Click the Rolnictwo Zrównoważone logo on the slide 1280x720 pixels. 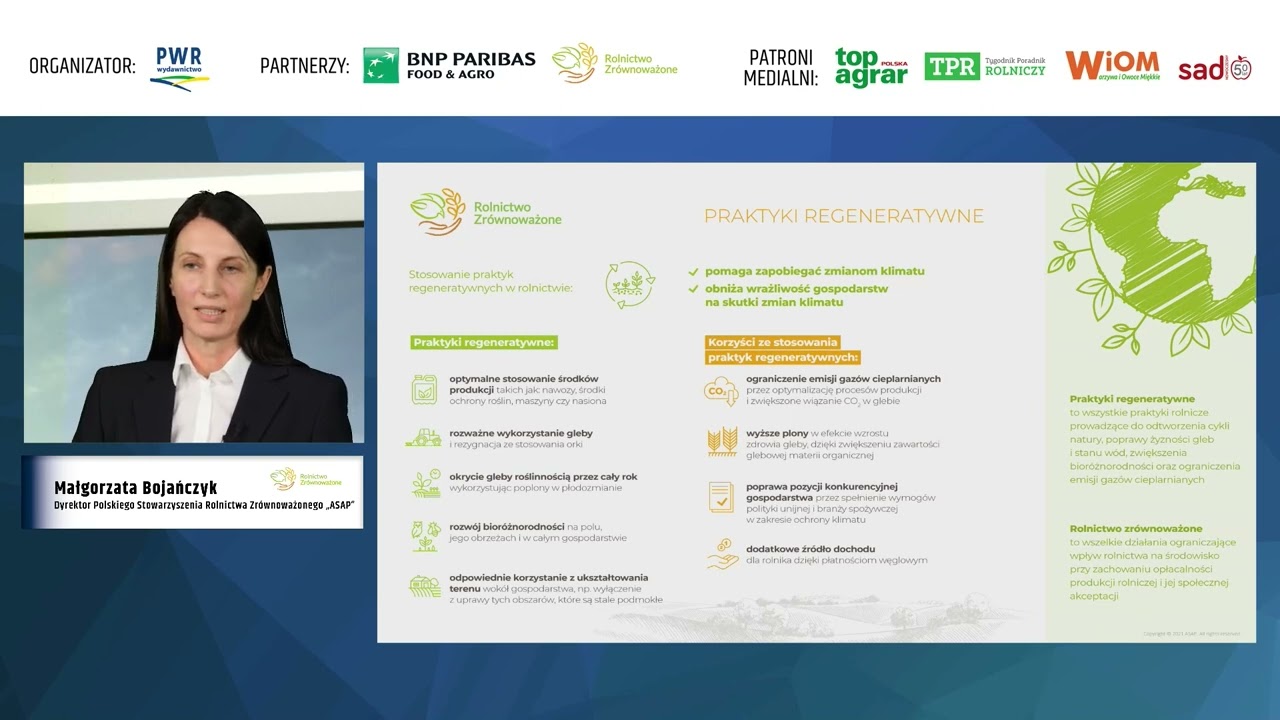486,212
